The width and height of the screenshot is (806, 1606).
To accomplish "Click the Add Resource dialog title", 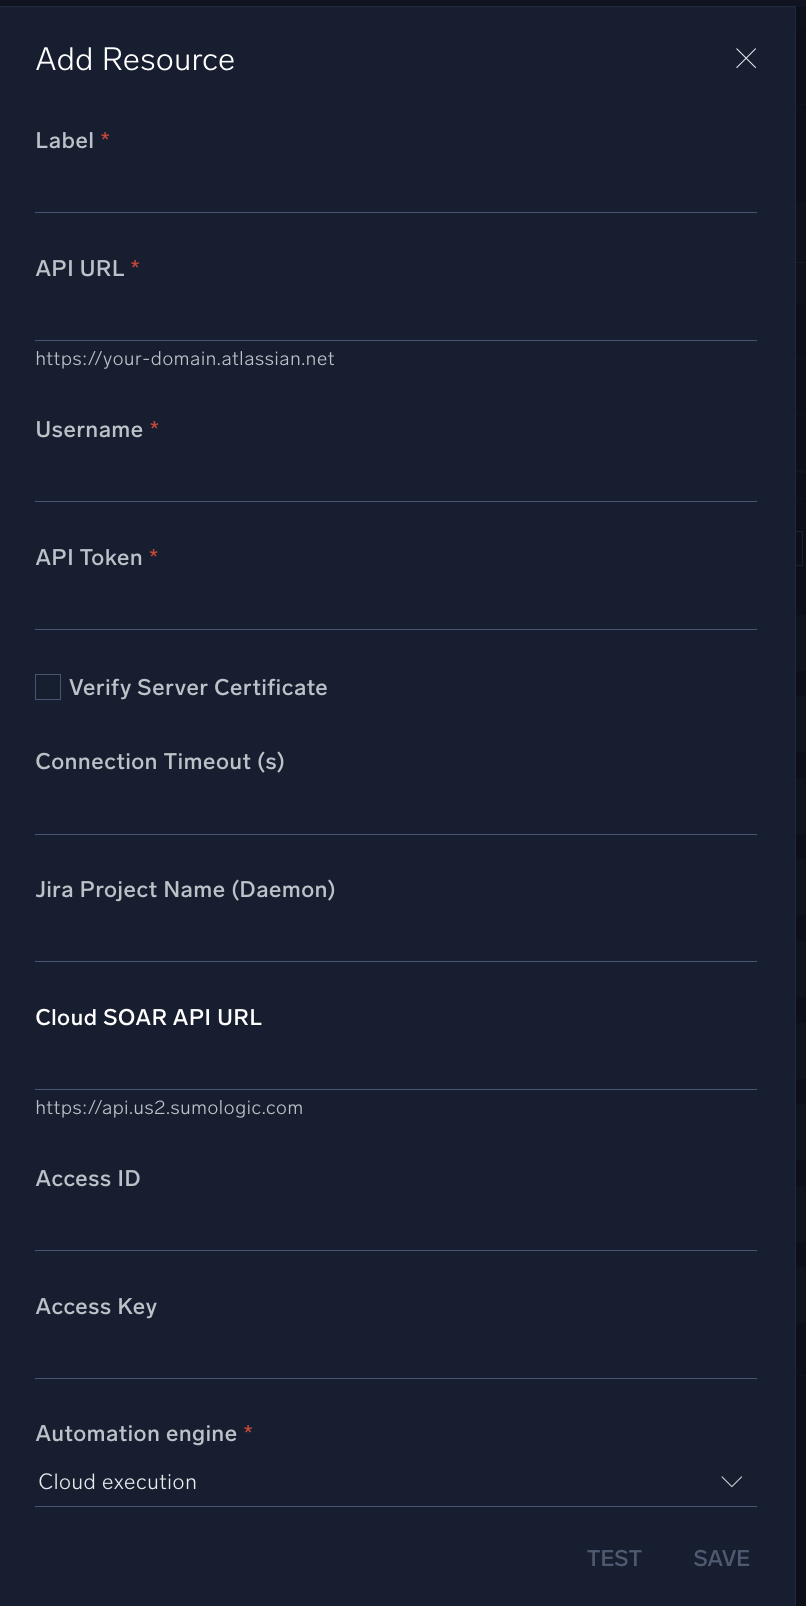I will 135,60.
